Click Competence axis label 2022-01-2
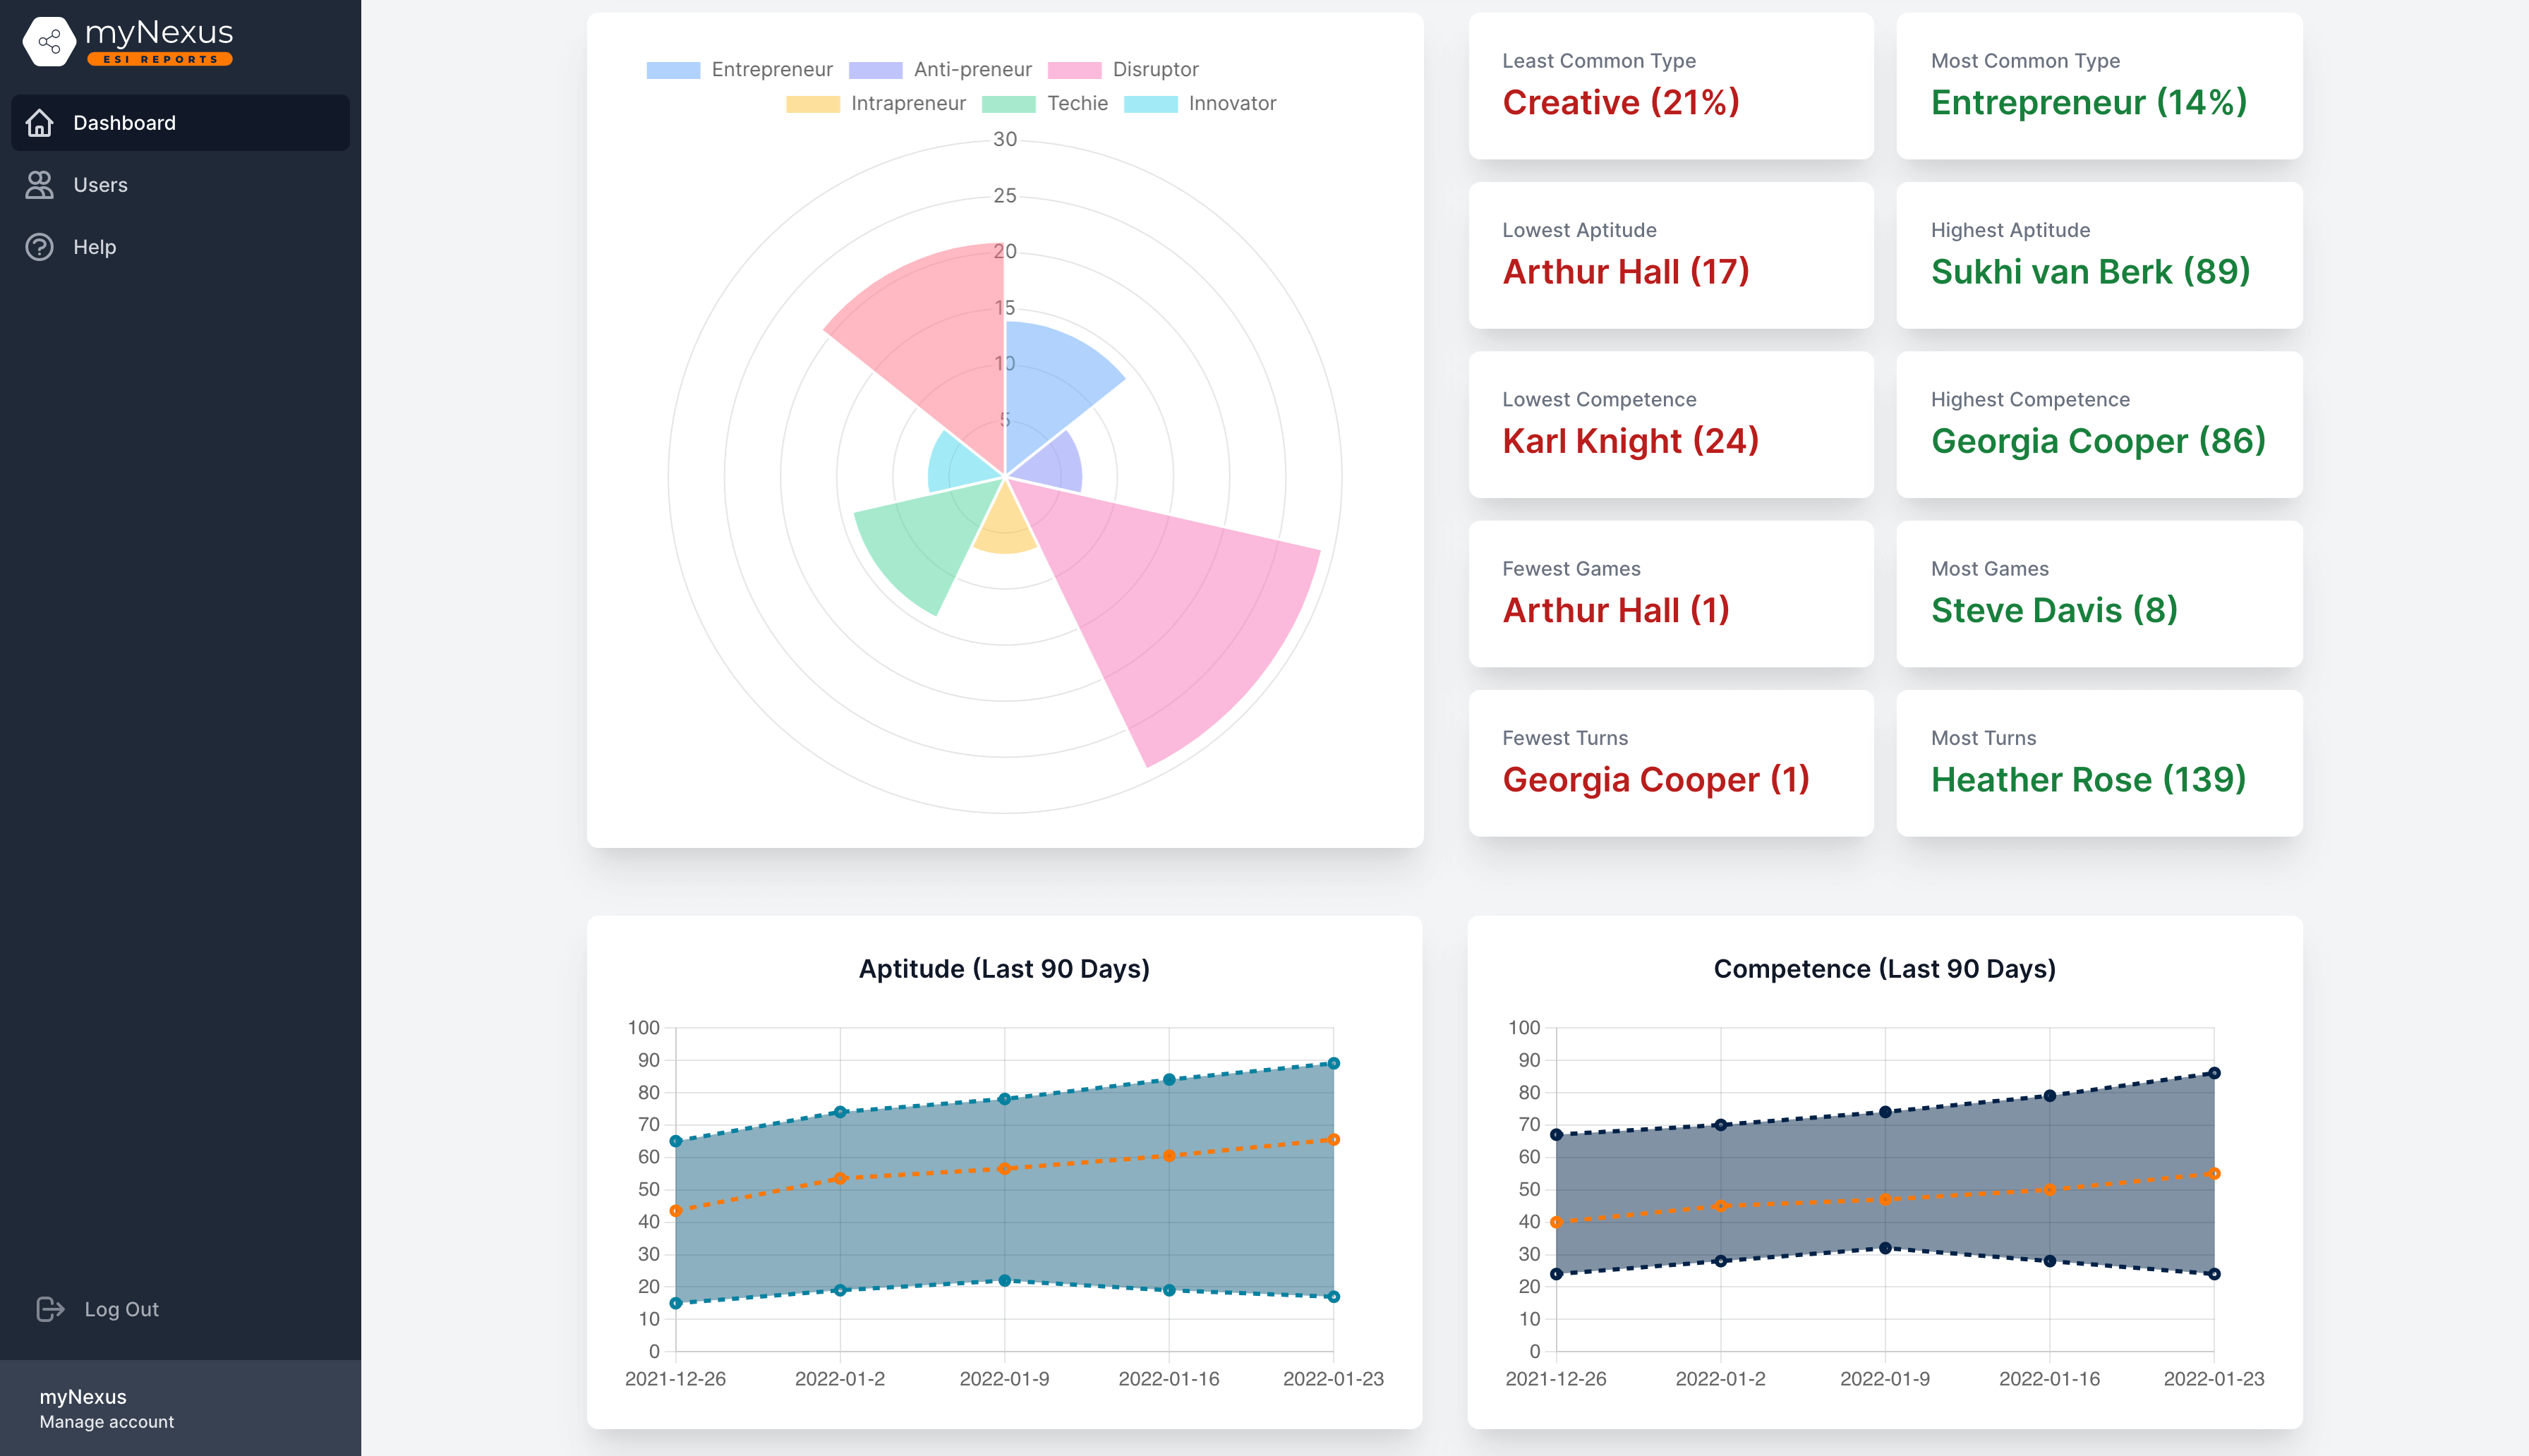2529x1456 pixels. [1720, 1379]
